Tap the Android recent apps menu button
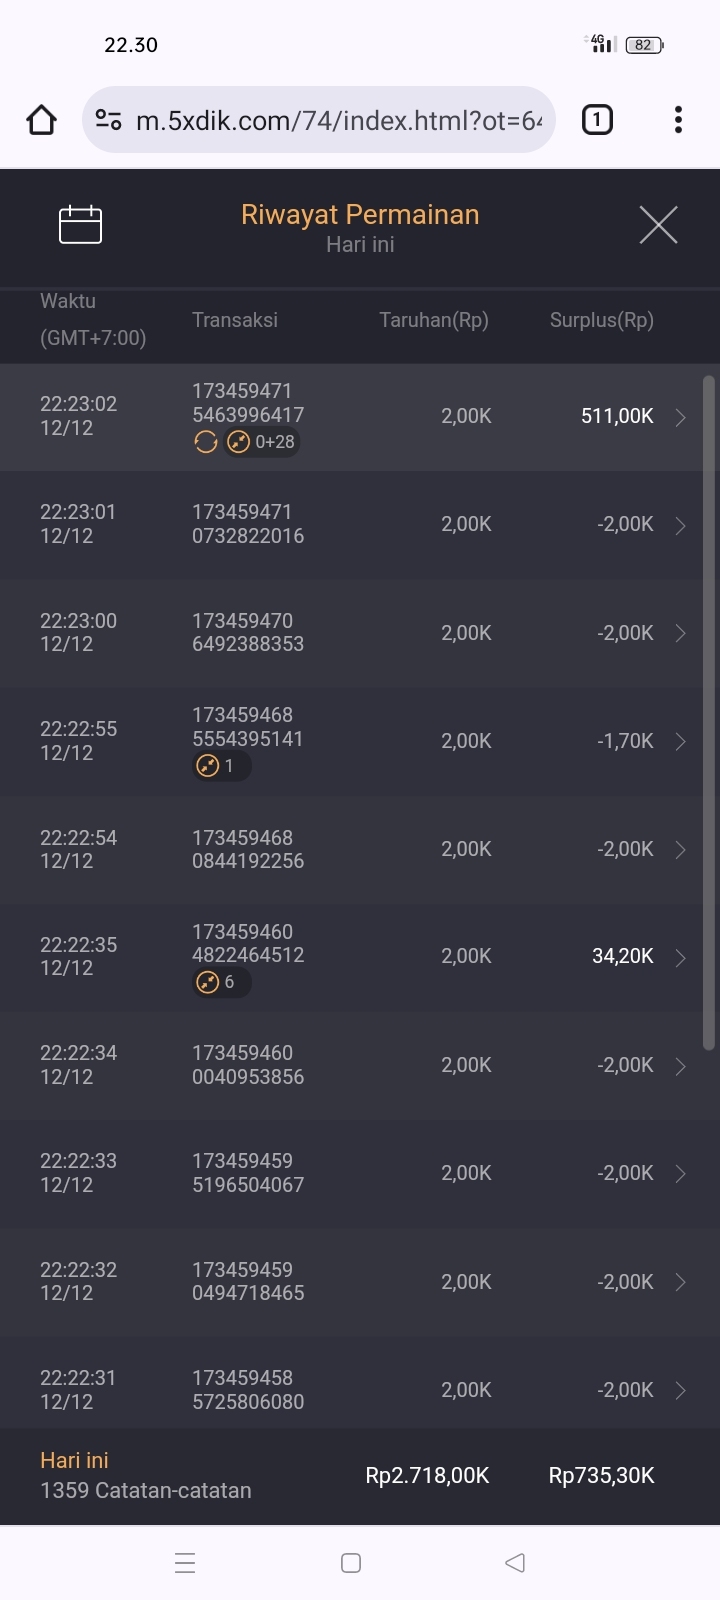This screenshot has width=720, height=1600. click(x=185, y=1563)
